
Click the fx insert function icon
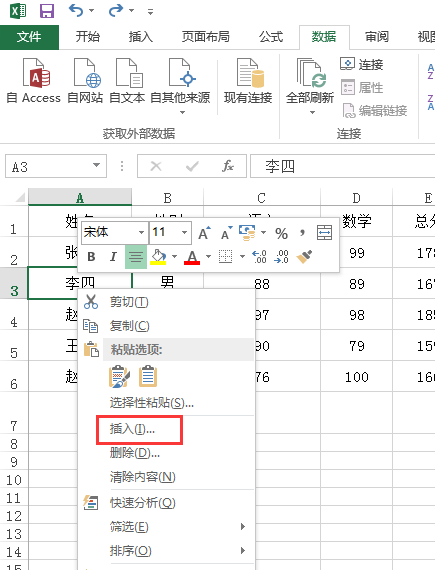click(x=228, y=166)
